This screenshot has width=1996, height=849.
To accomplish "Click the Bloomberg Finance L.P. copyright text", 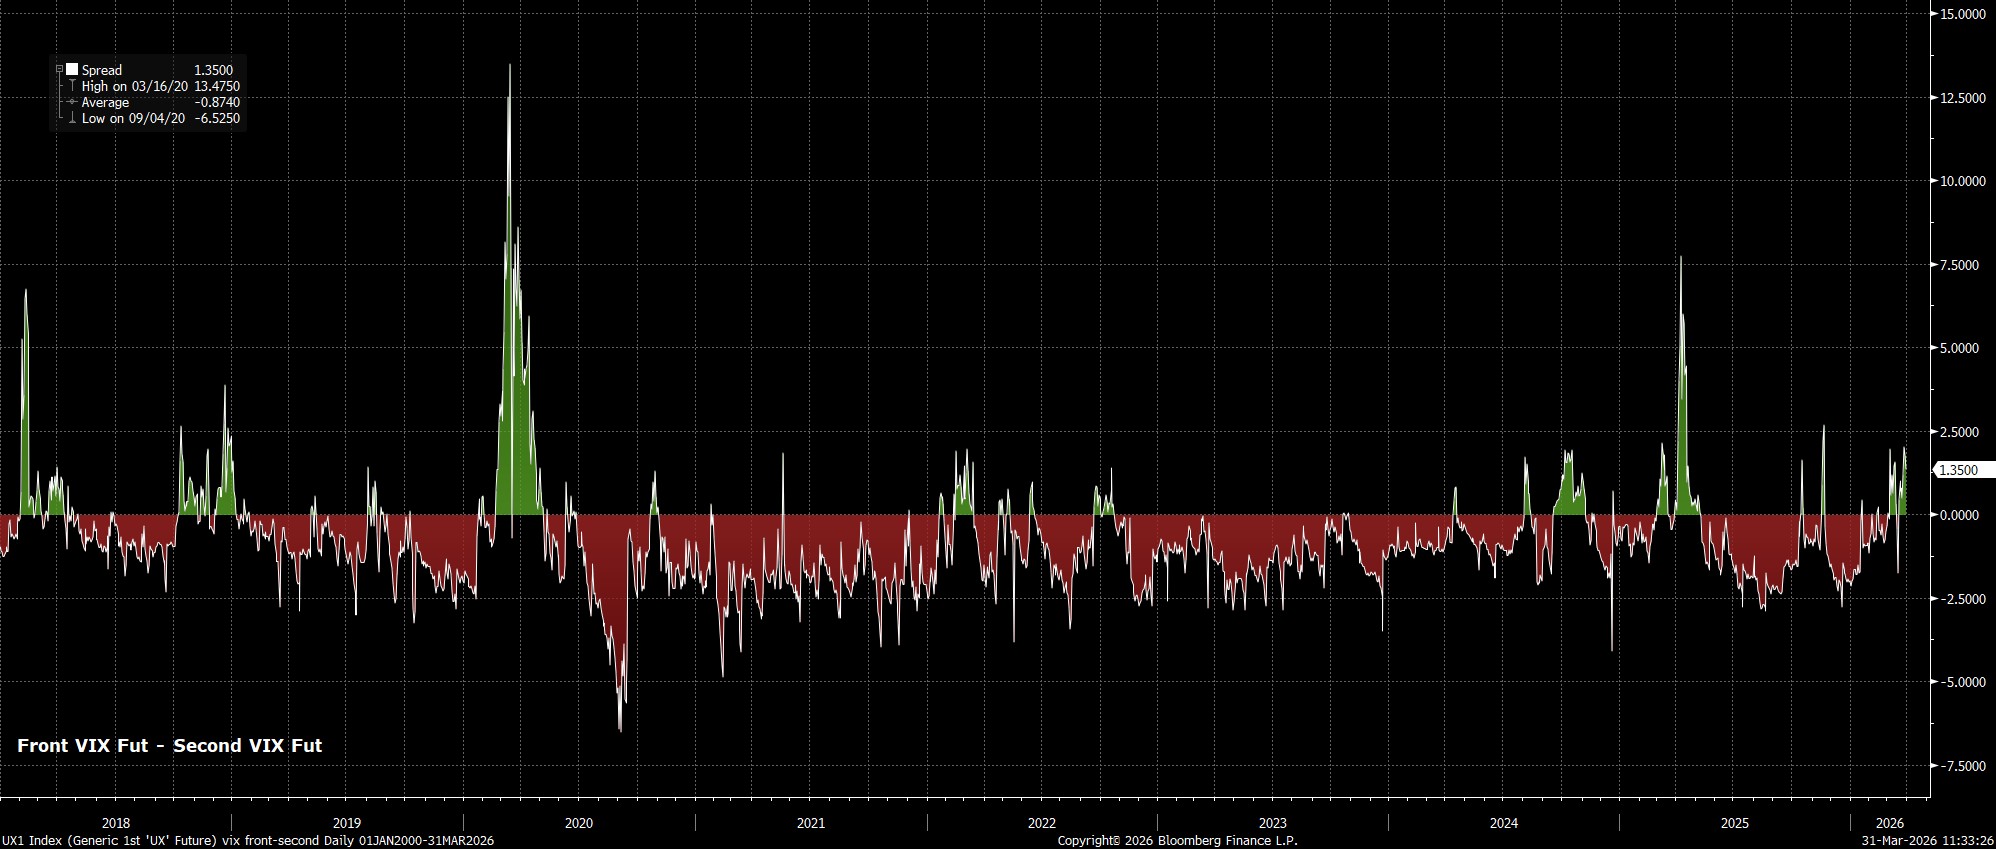I will point(1177,841).
